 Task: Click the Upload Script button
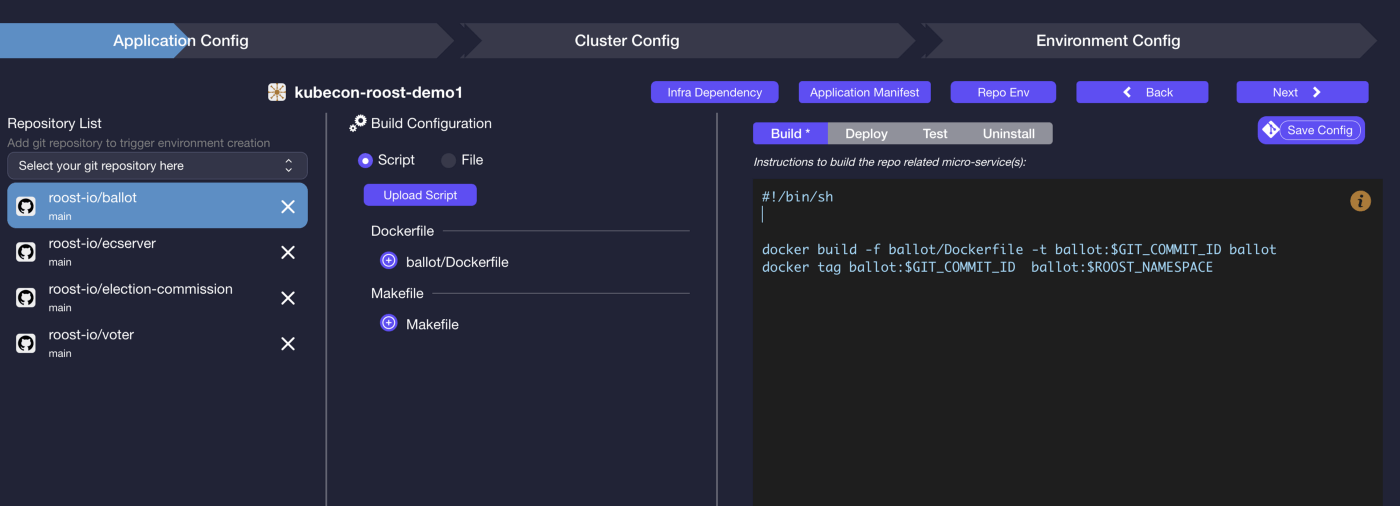tap(420, 195)
